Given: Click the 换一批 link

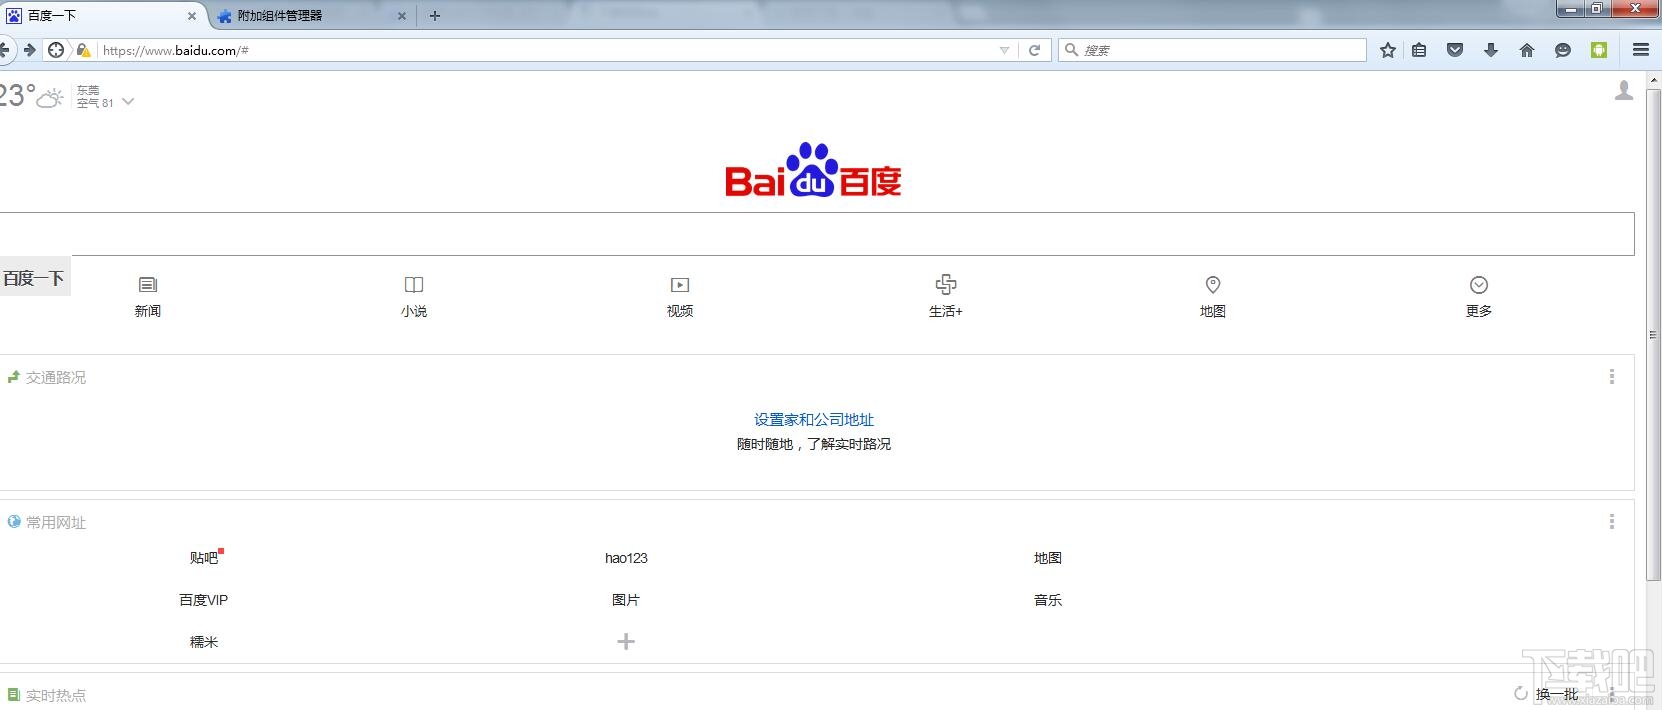Looking at the screenshot, I should click(1557, 694).
